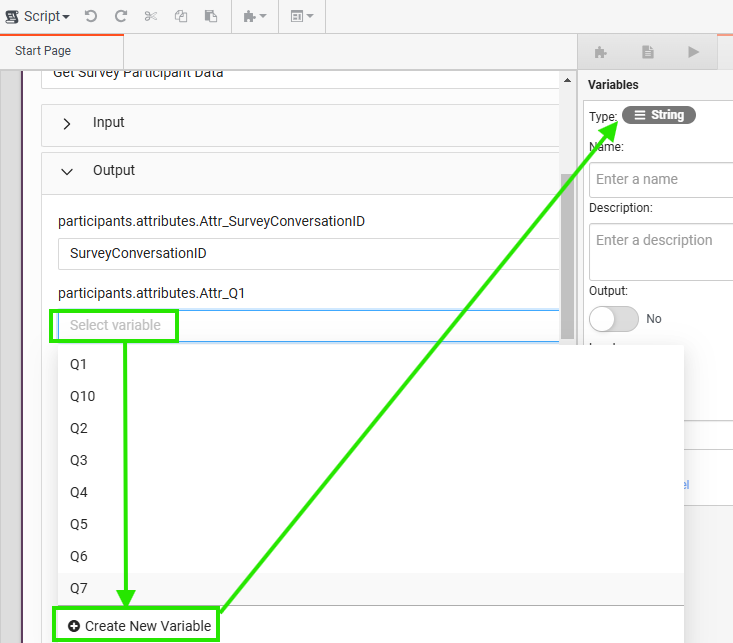Click the Enter a name field
This screenshot has width=733, height=643.
coord(661,180)
